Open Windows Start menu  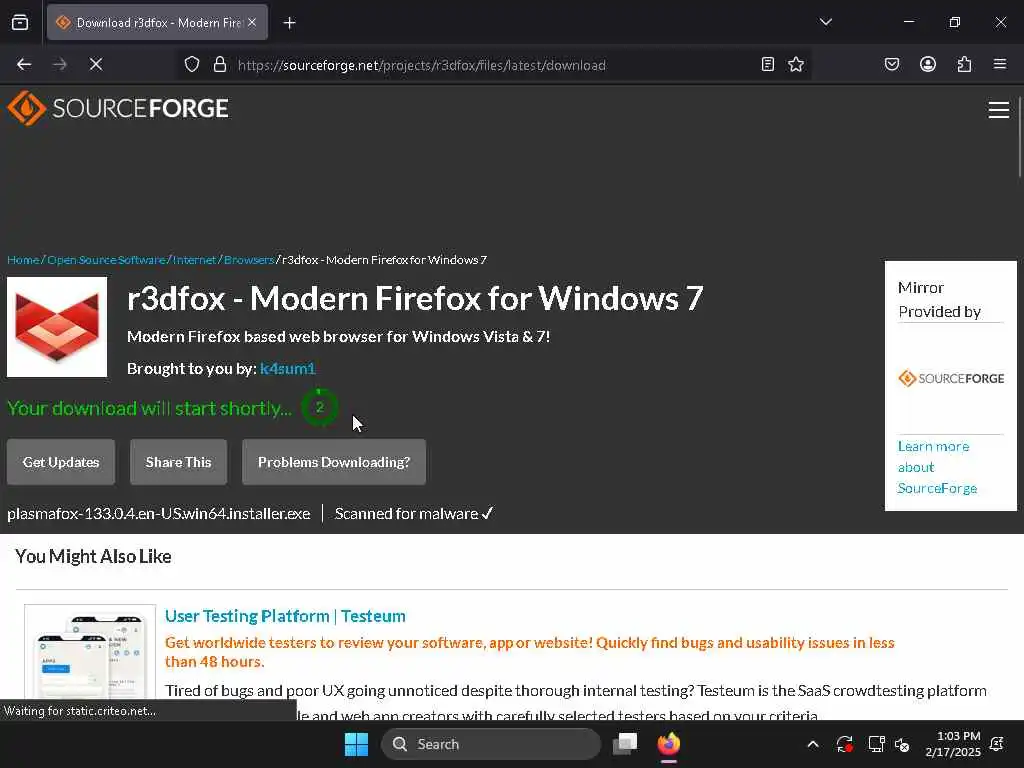point(356,744)
